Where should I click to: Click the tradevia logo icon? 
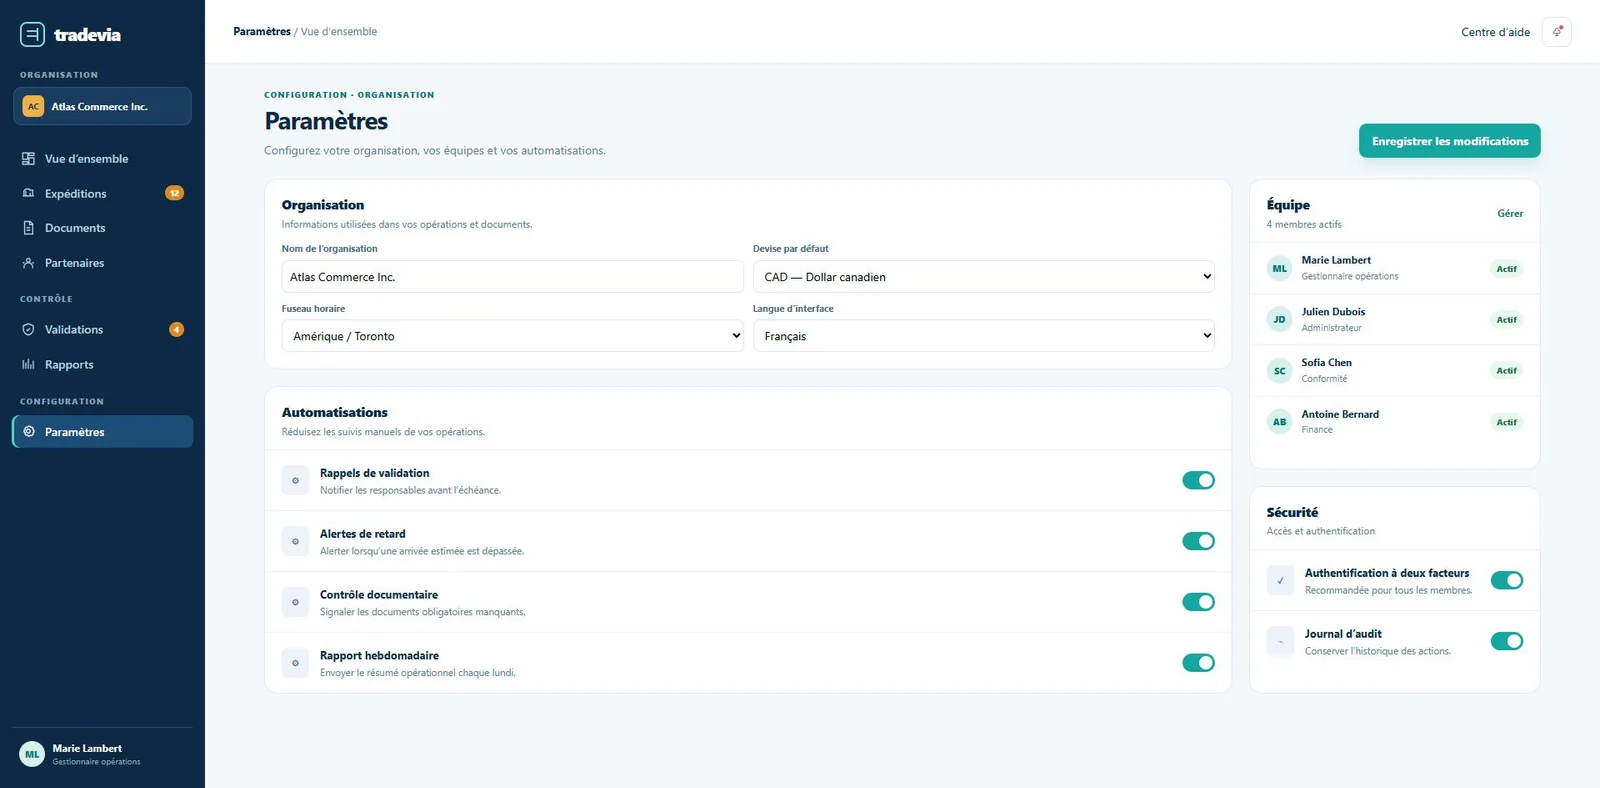pos(32,34)
